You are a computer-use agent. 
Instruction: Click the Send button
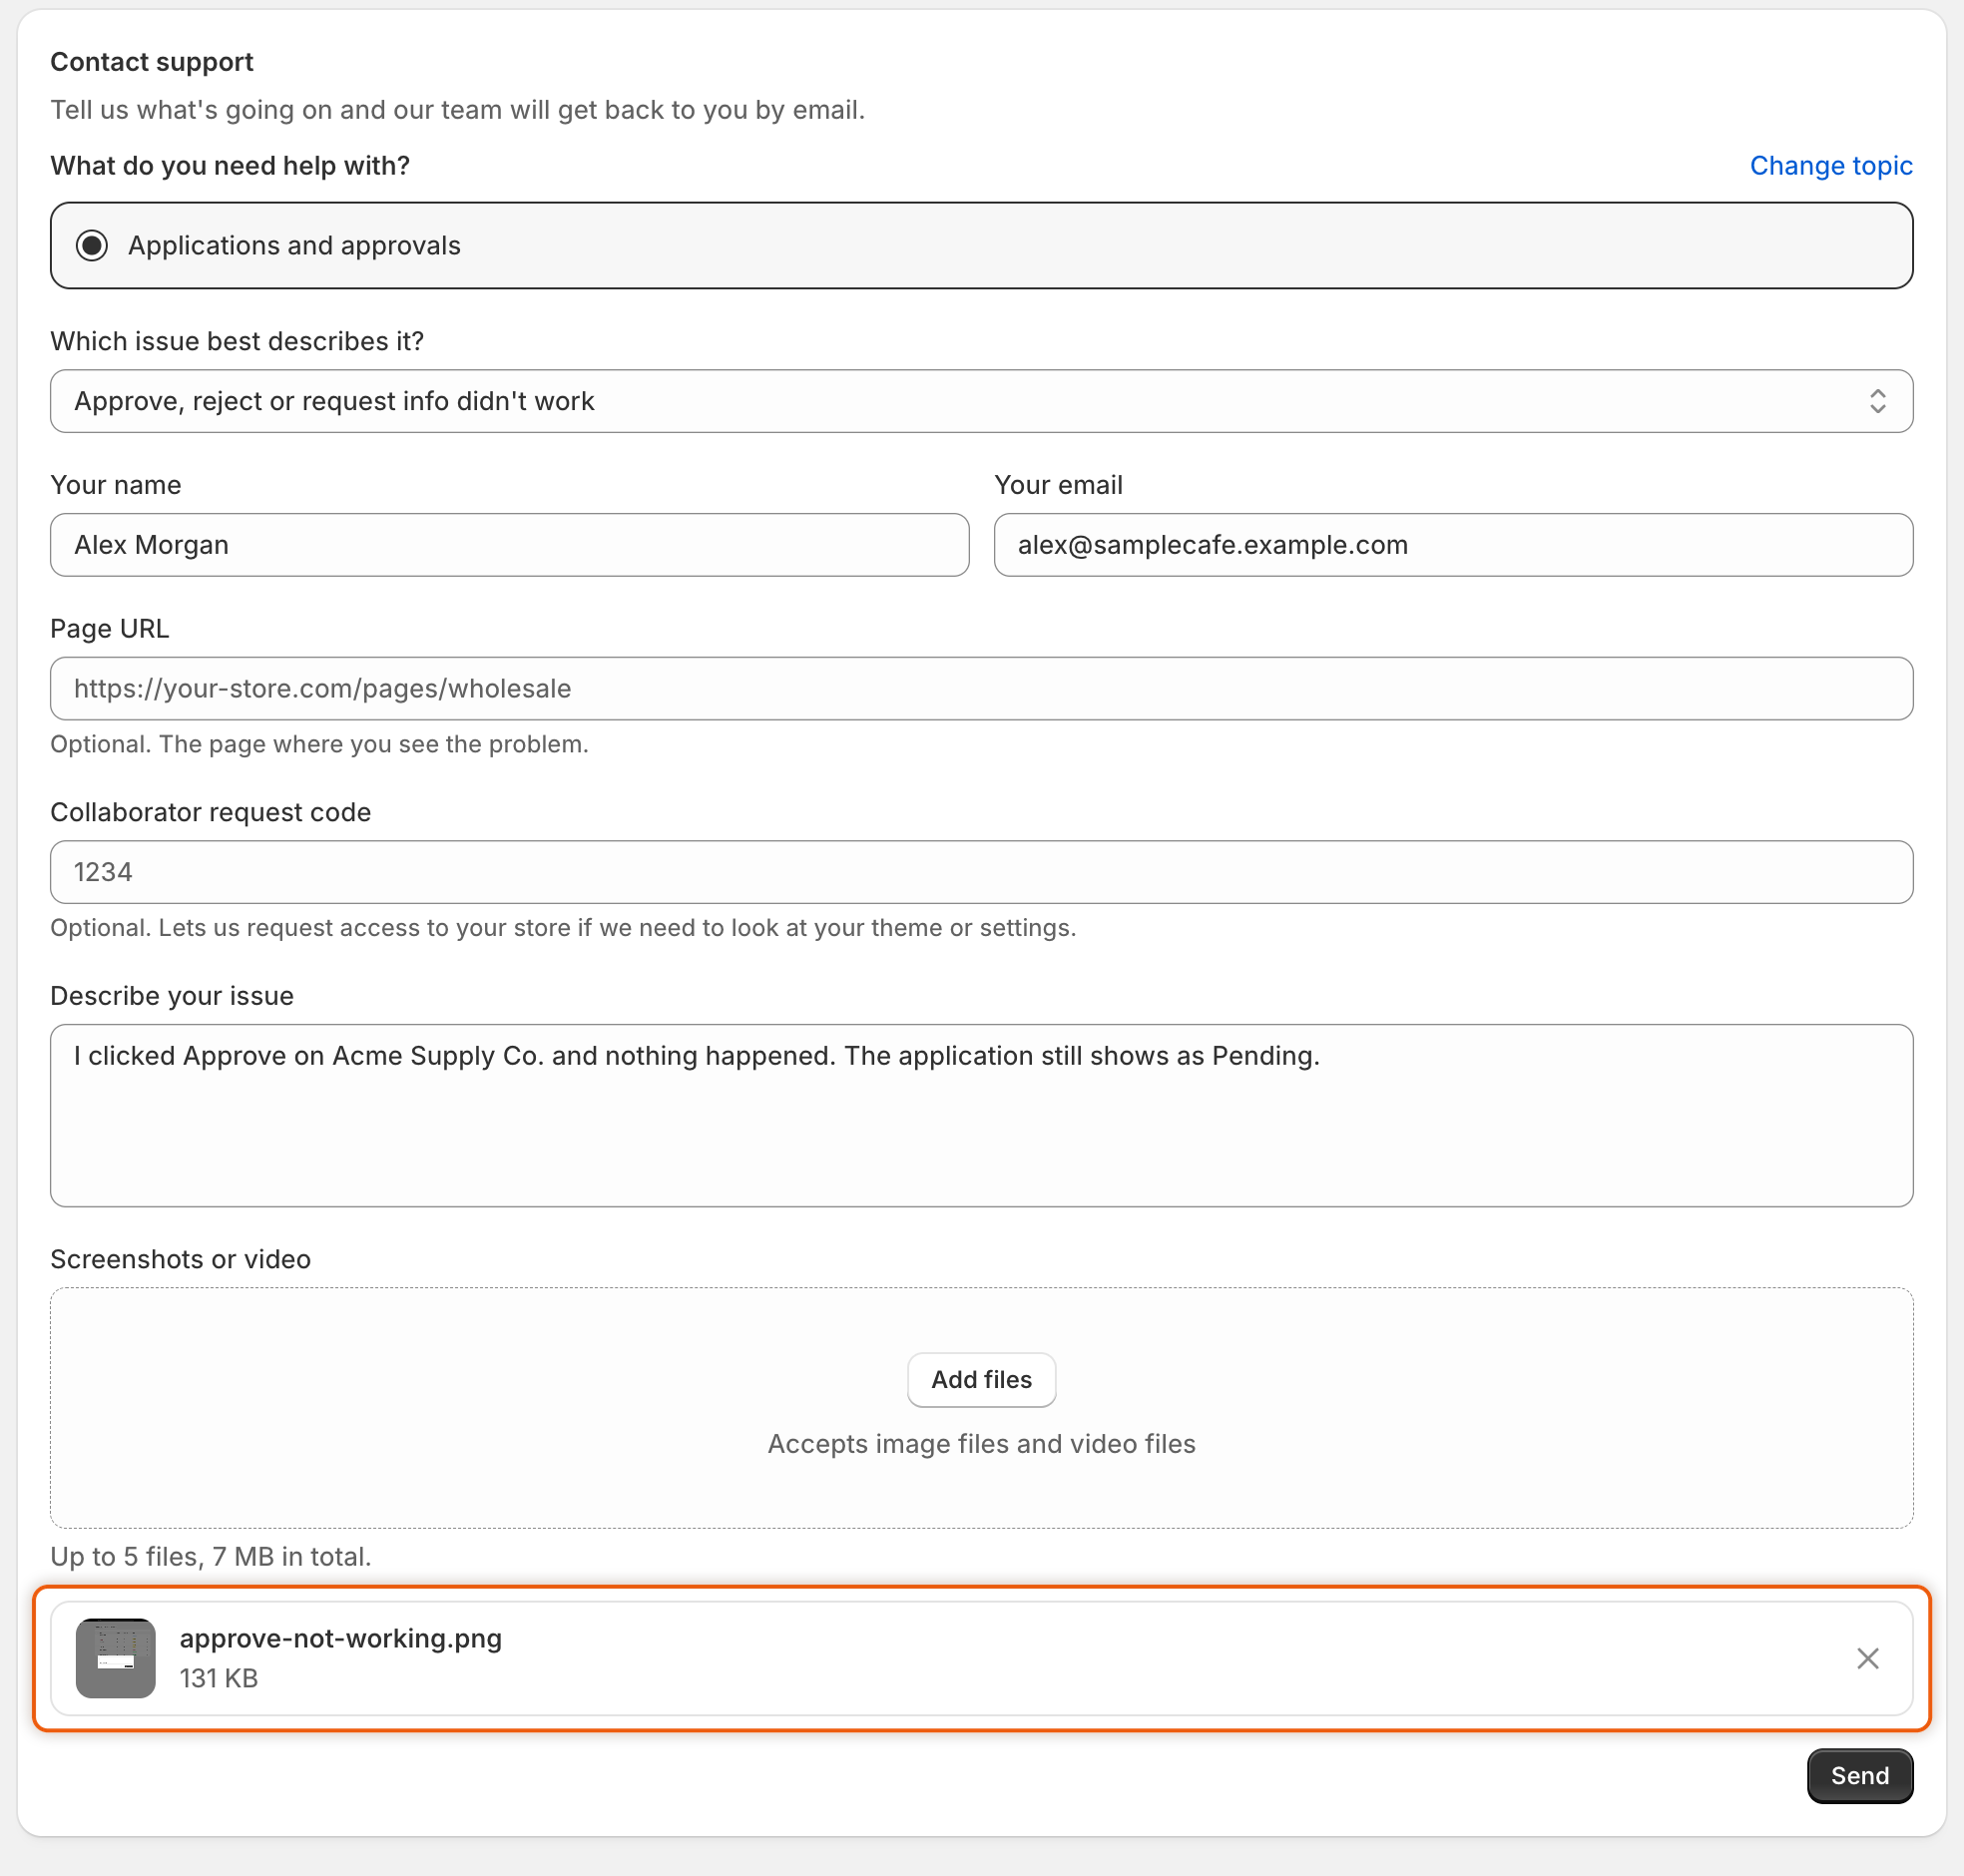1859,1776
